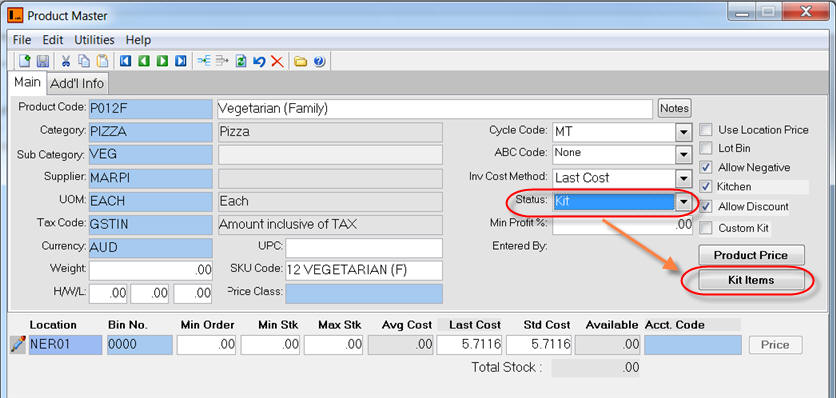Image resolution: width=836 pixels, height=398 pixels.
Task: Open the Inv Cost Method dropdown
Action: click(683, 178)
